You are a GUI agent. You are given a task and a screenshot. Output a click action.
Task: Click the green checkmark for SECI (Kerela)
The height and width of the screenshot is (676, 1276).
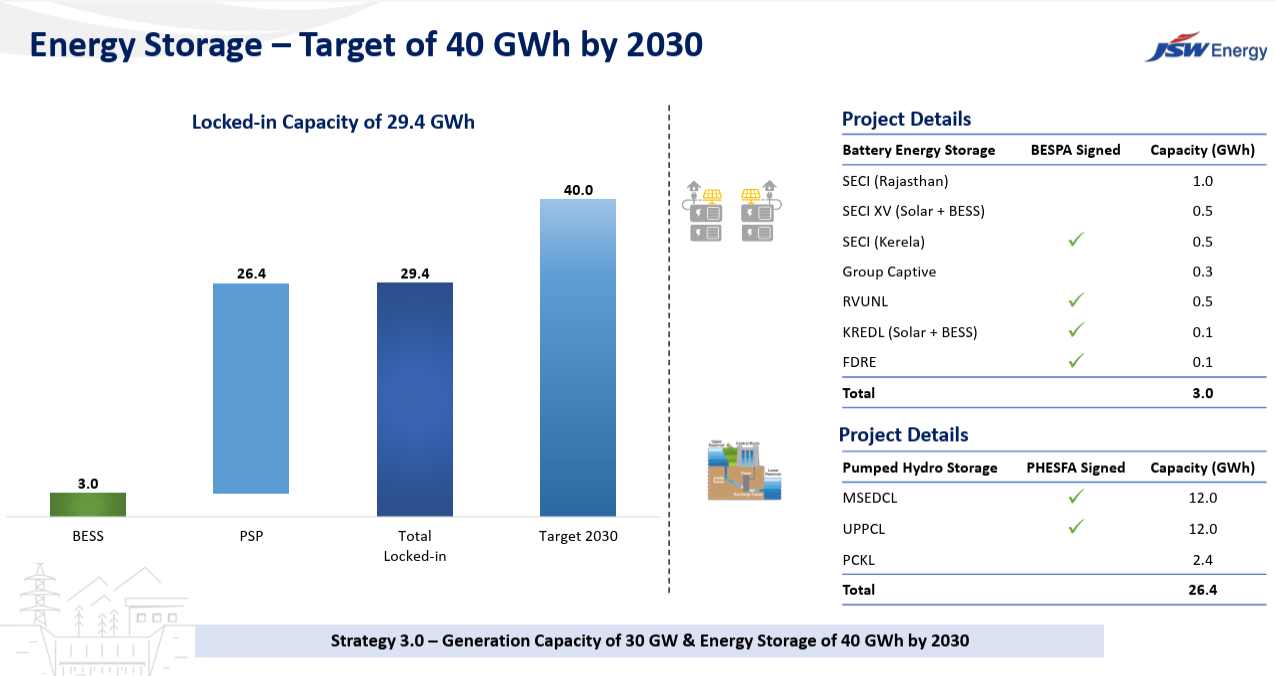coord(1076,240)
